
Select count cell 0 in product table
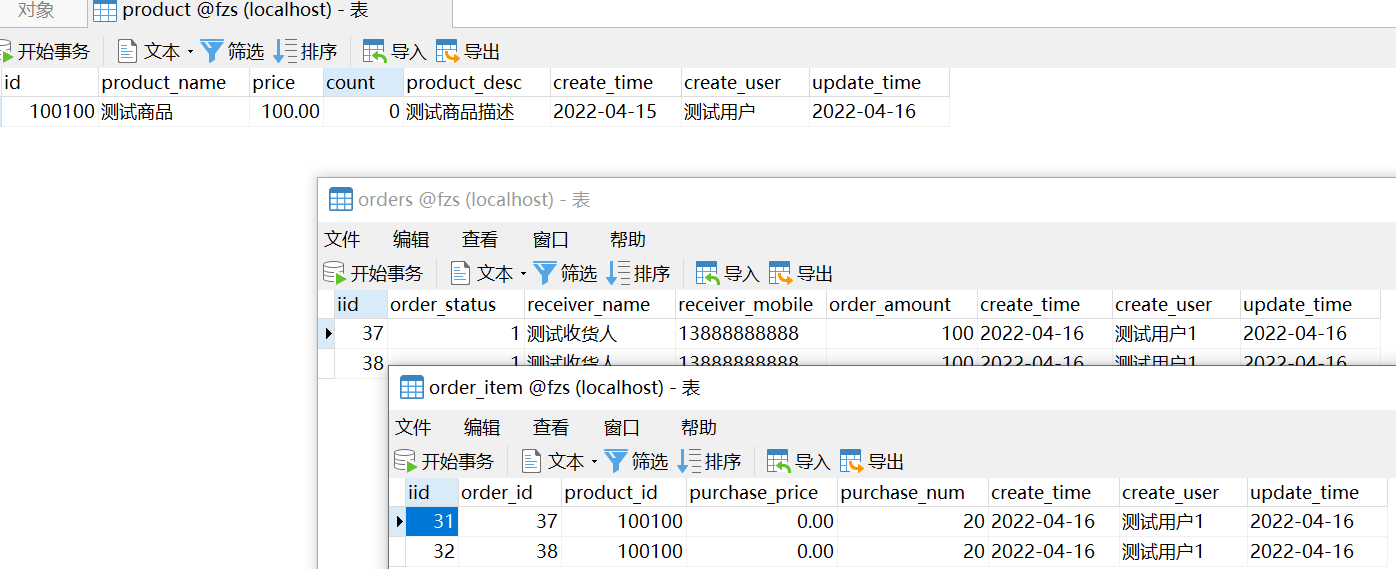click(364, 112)
